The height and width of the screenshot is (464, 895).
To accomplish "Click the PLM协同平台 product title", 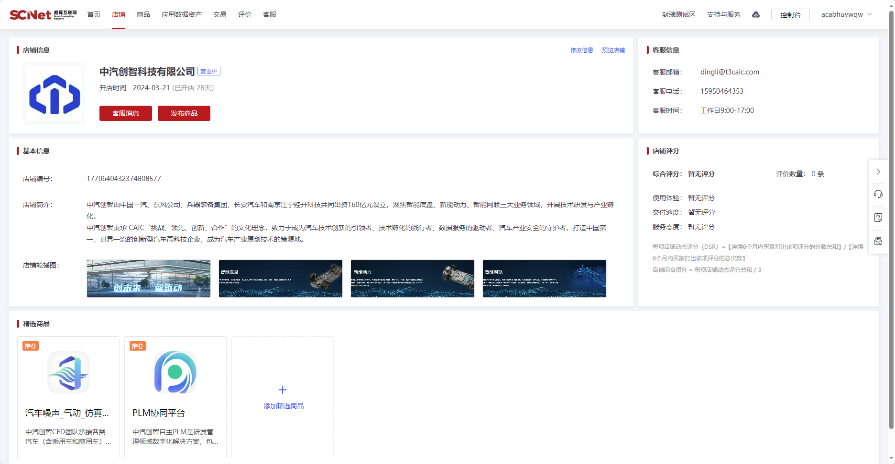I will 159,413.
